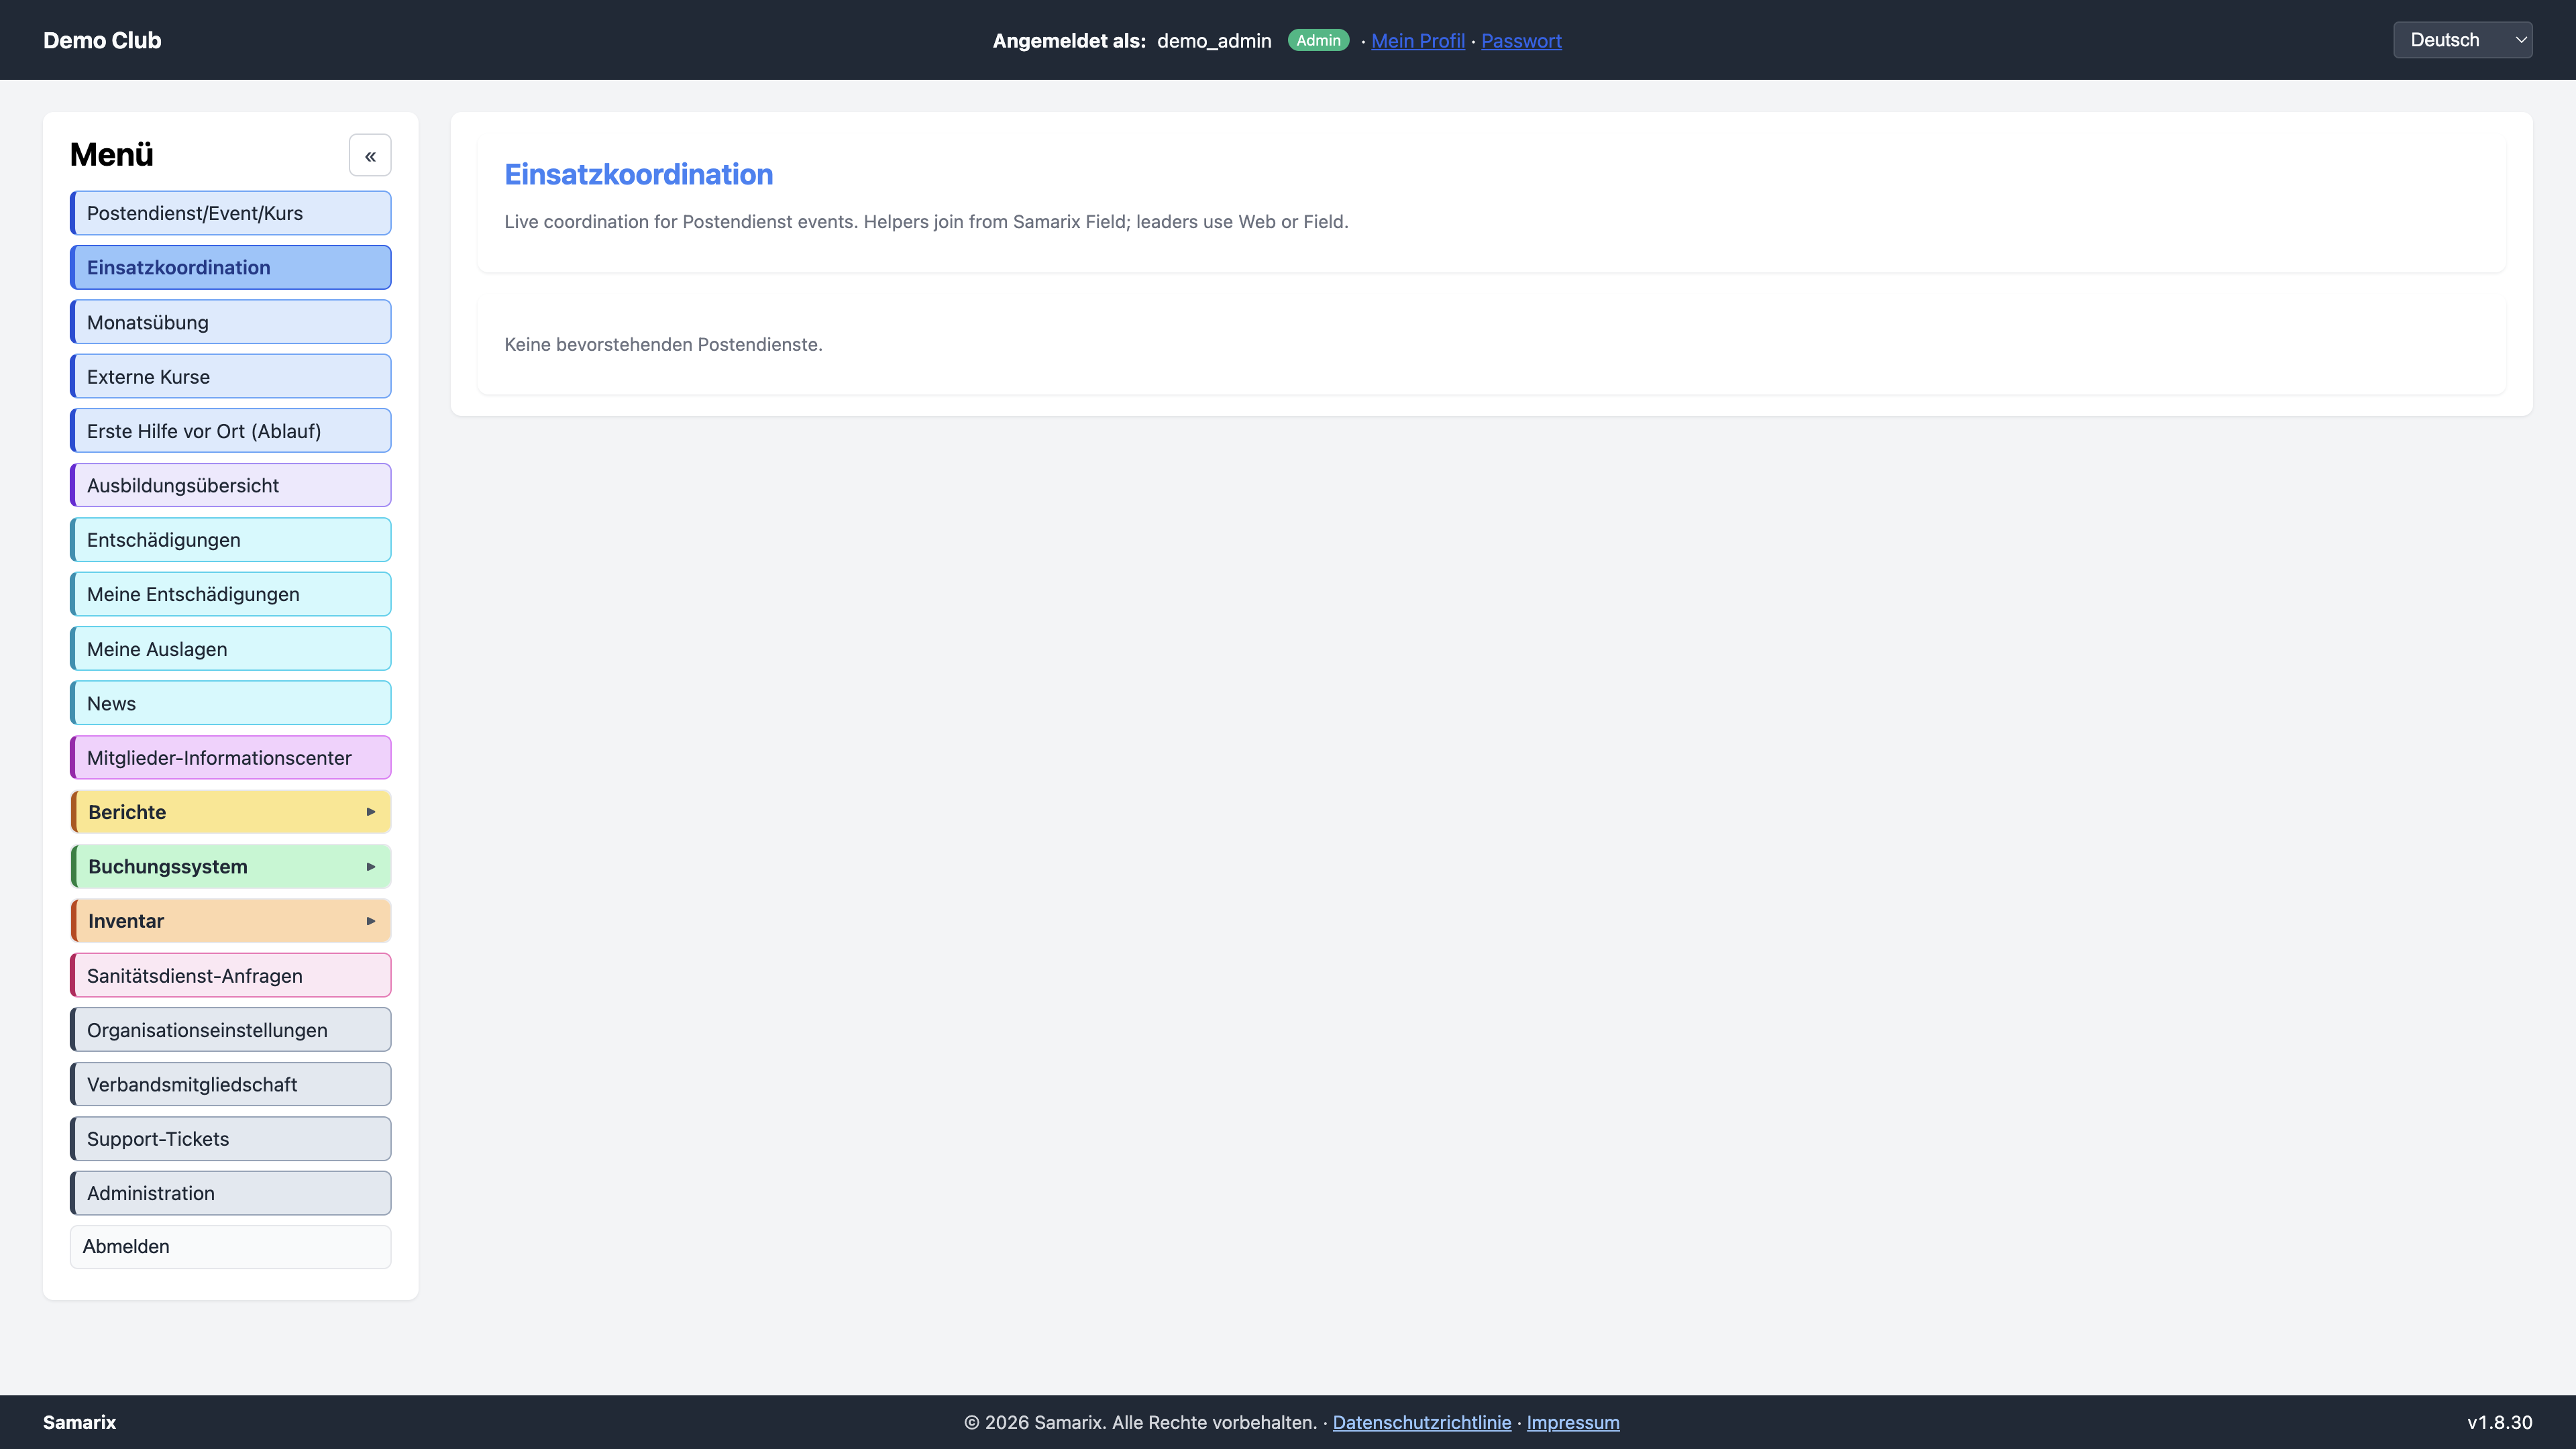Click the demo_admin username text

[1214, 41]
